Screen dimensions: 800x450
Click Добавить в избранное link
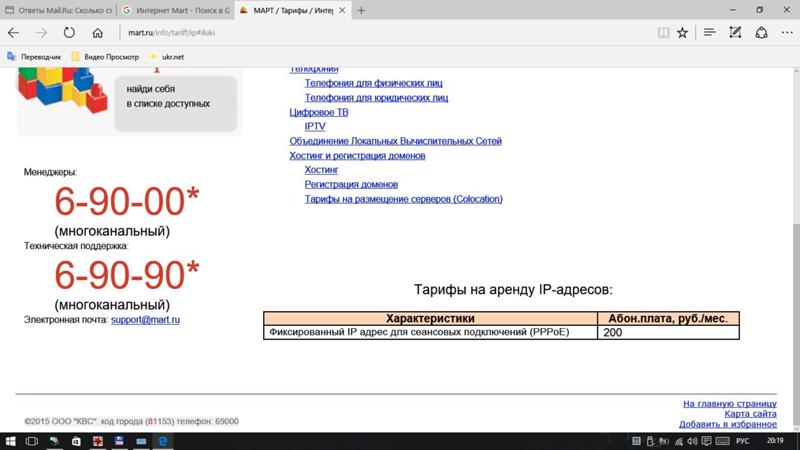point(728,424)
